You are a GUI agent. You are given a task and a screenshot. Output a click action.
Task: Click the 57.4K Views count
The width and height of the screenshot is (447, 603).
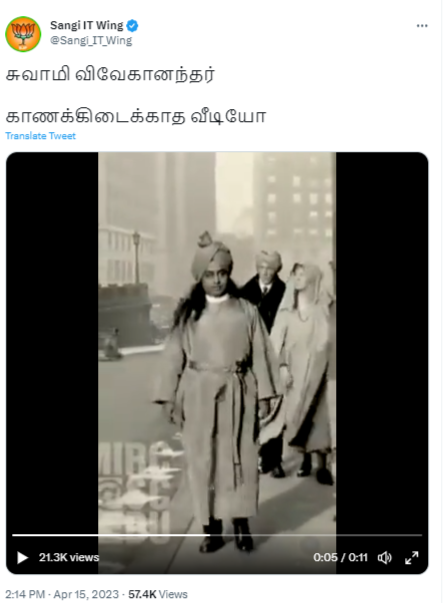pyautogui.click(x=158, y=594)
